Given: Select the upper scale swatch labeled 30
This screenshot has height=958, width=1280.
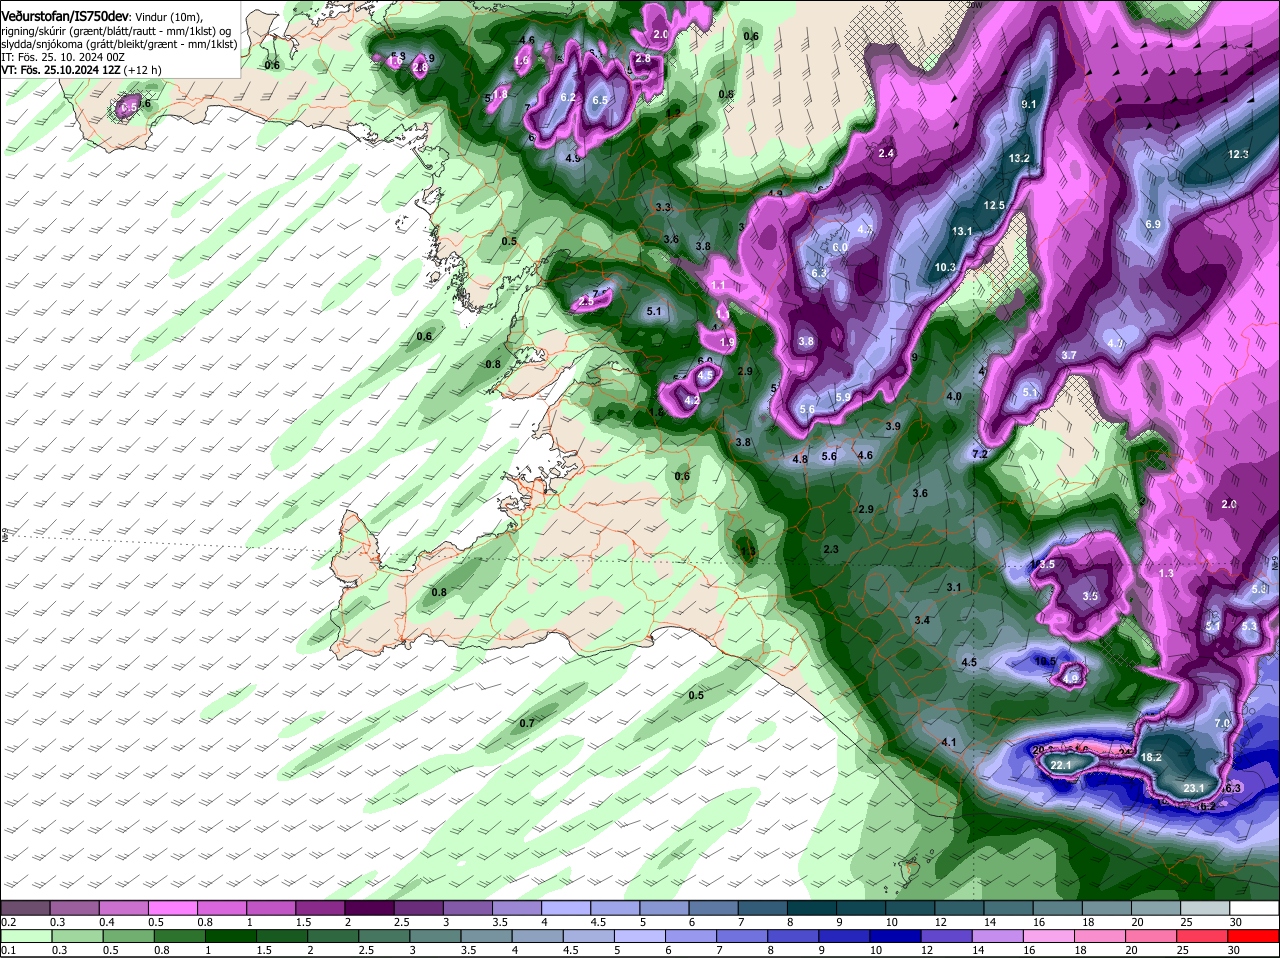Looking at the screenshot, I should (x=1255, y=906).
